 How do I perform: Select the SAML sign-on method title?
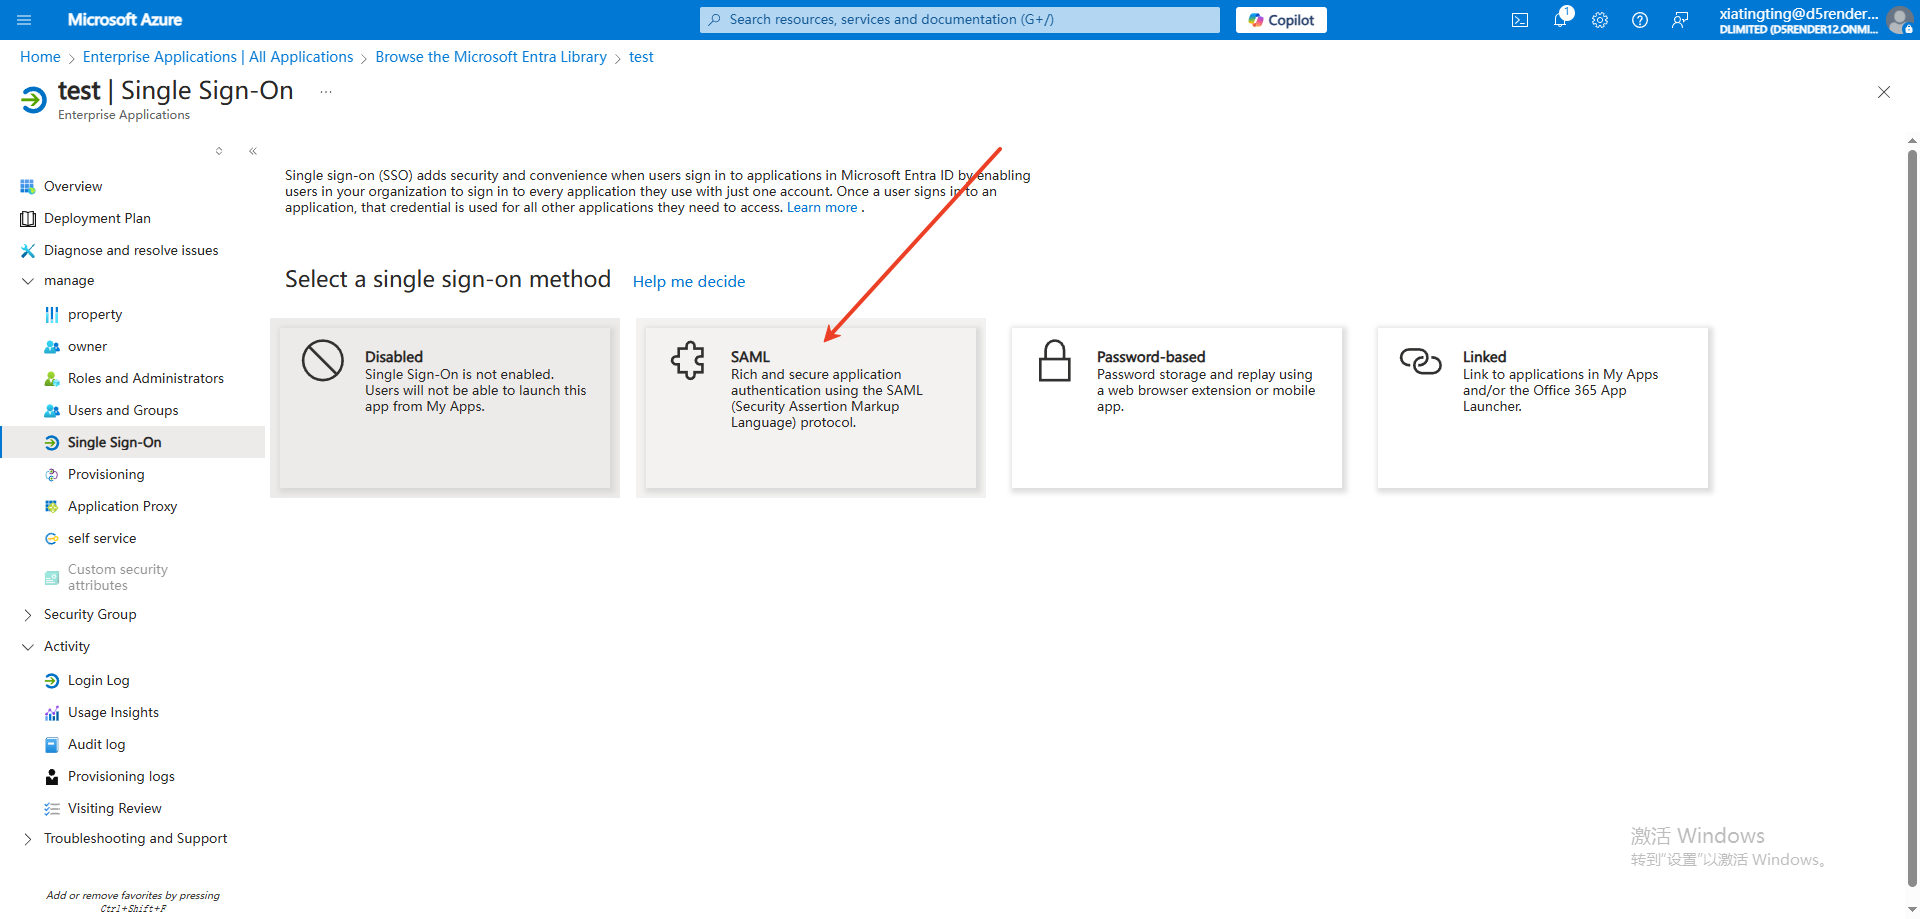(750, 357)
